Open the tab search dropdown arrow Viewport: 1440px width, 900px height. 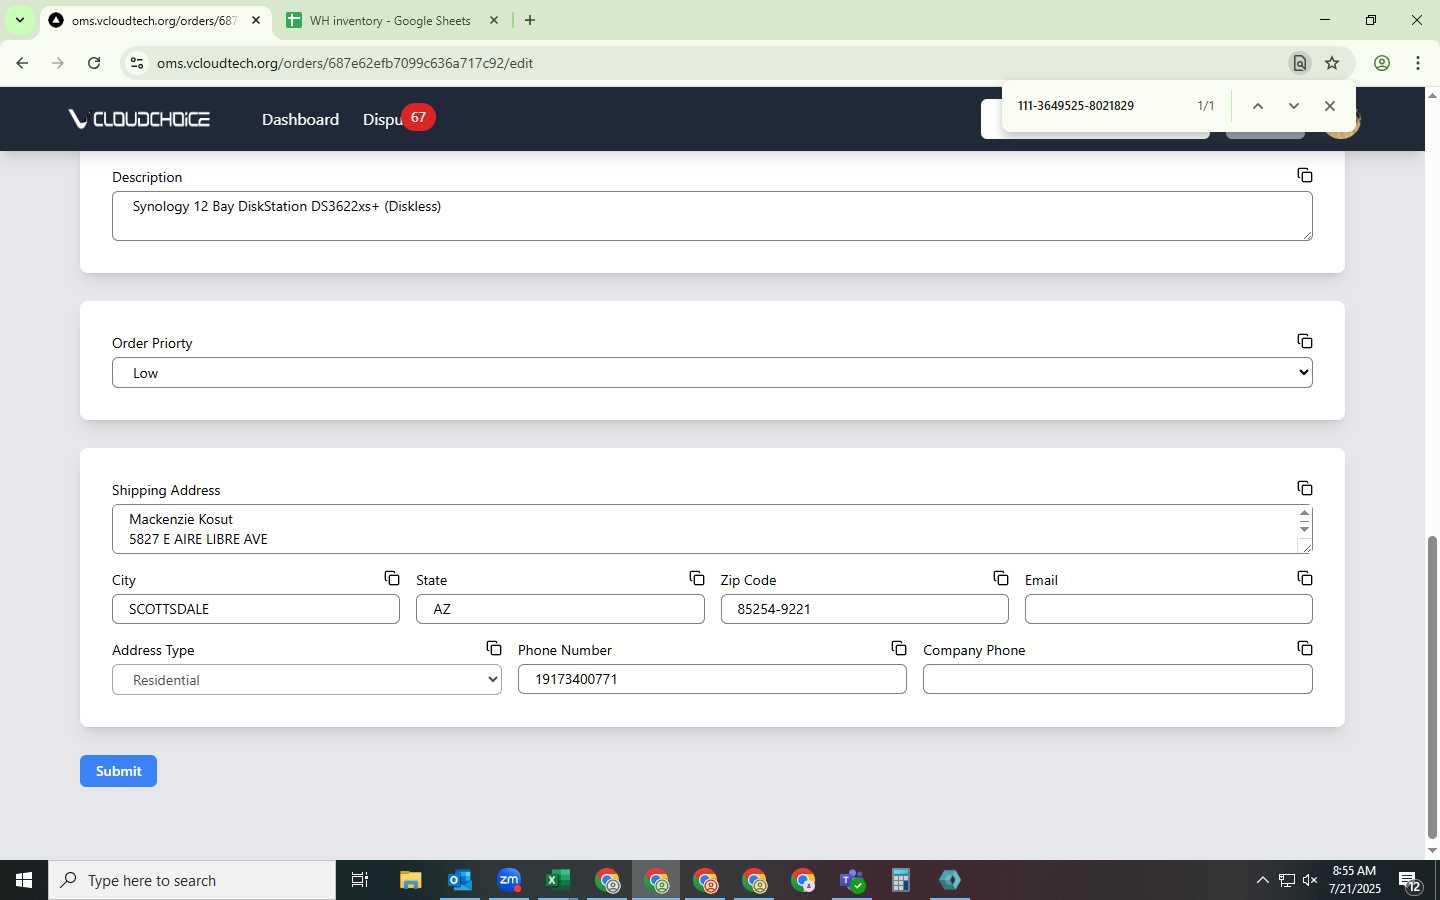click(x=19, y=20)
